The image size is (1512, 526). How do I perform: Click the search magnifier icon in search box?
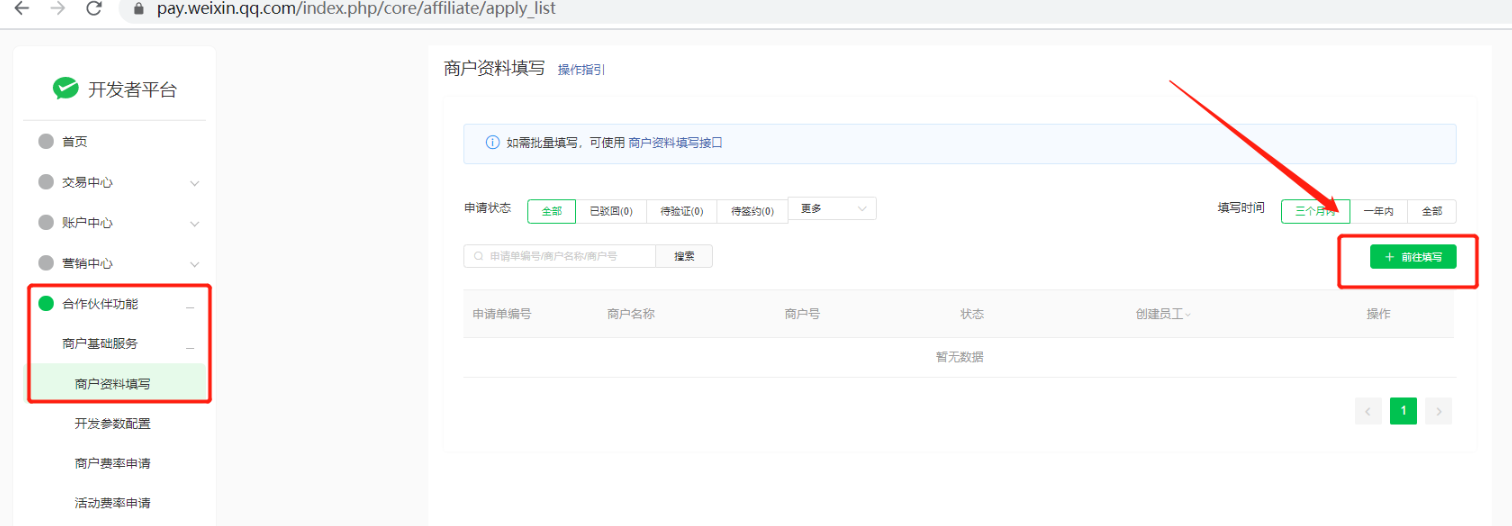479,257
